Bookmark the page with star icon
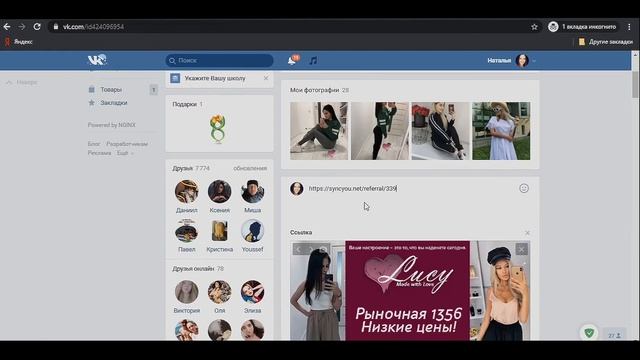Viewport: 640px width, 360px height. [534, 27]
